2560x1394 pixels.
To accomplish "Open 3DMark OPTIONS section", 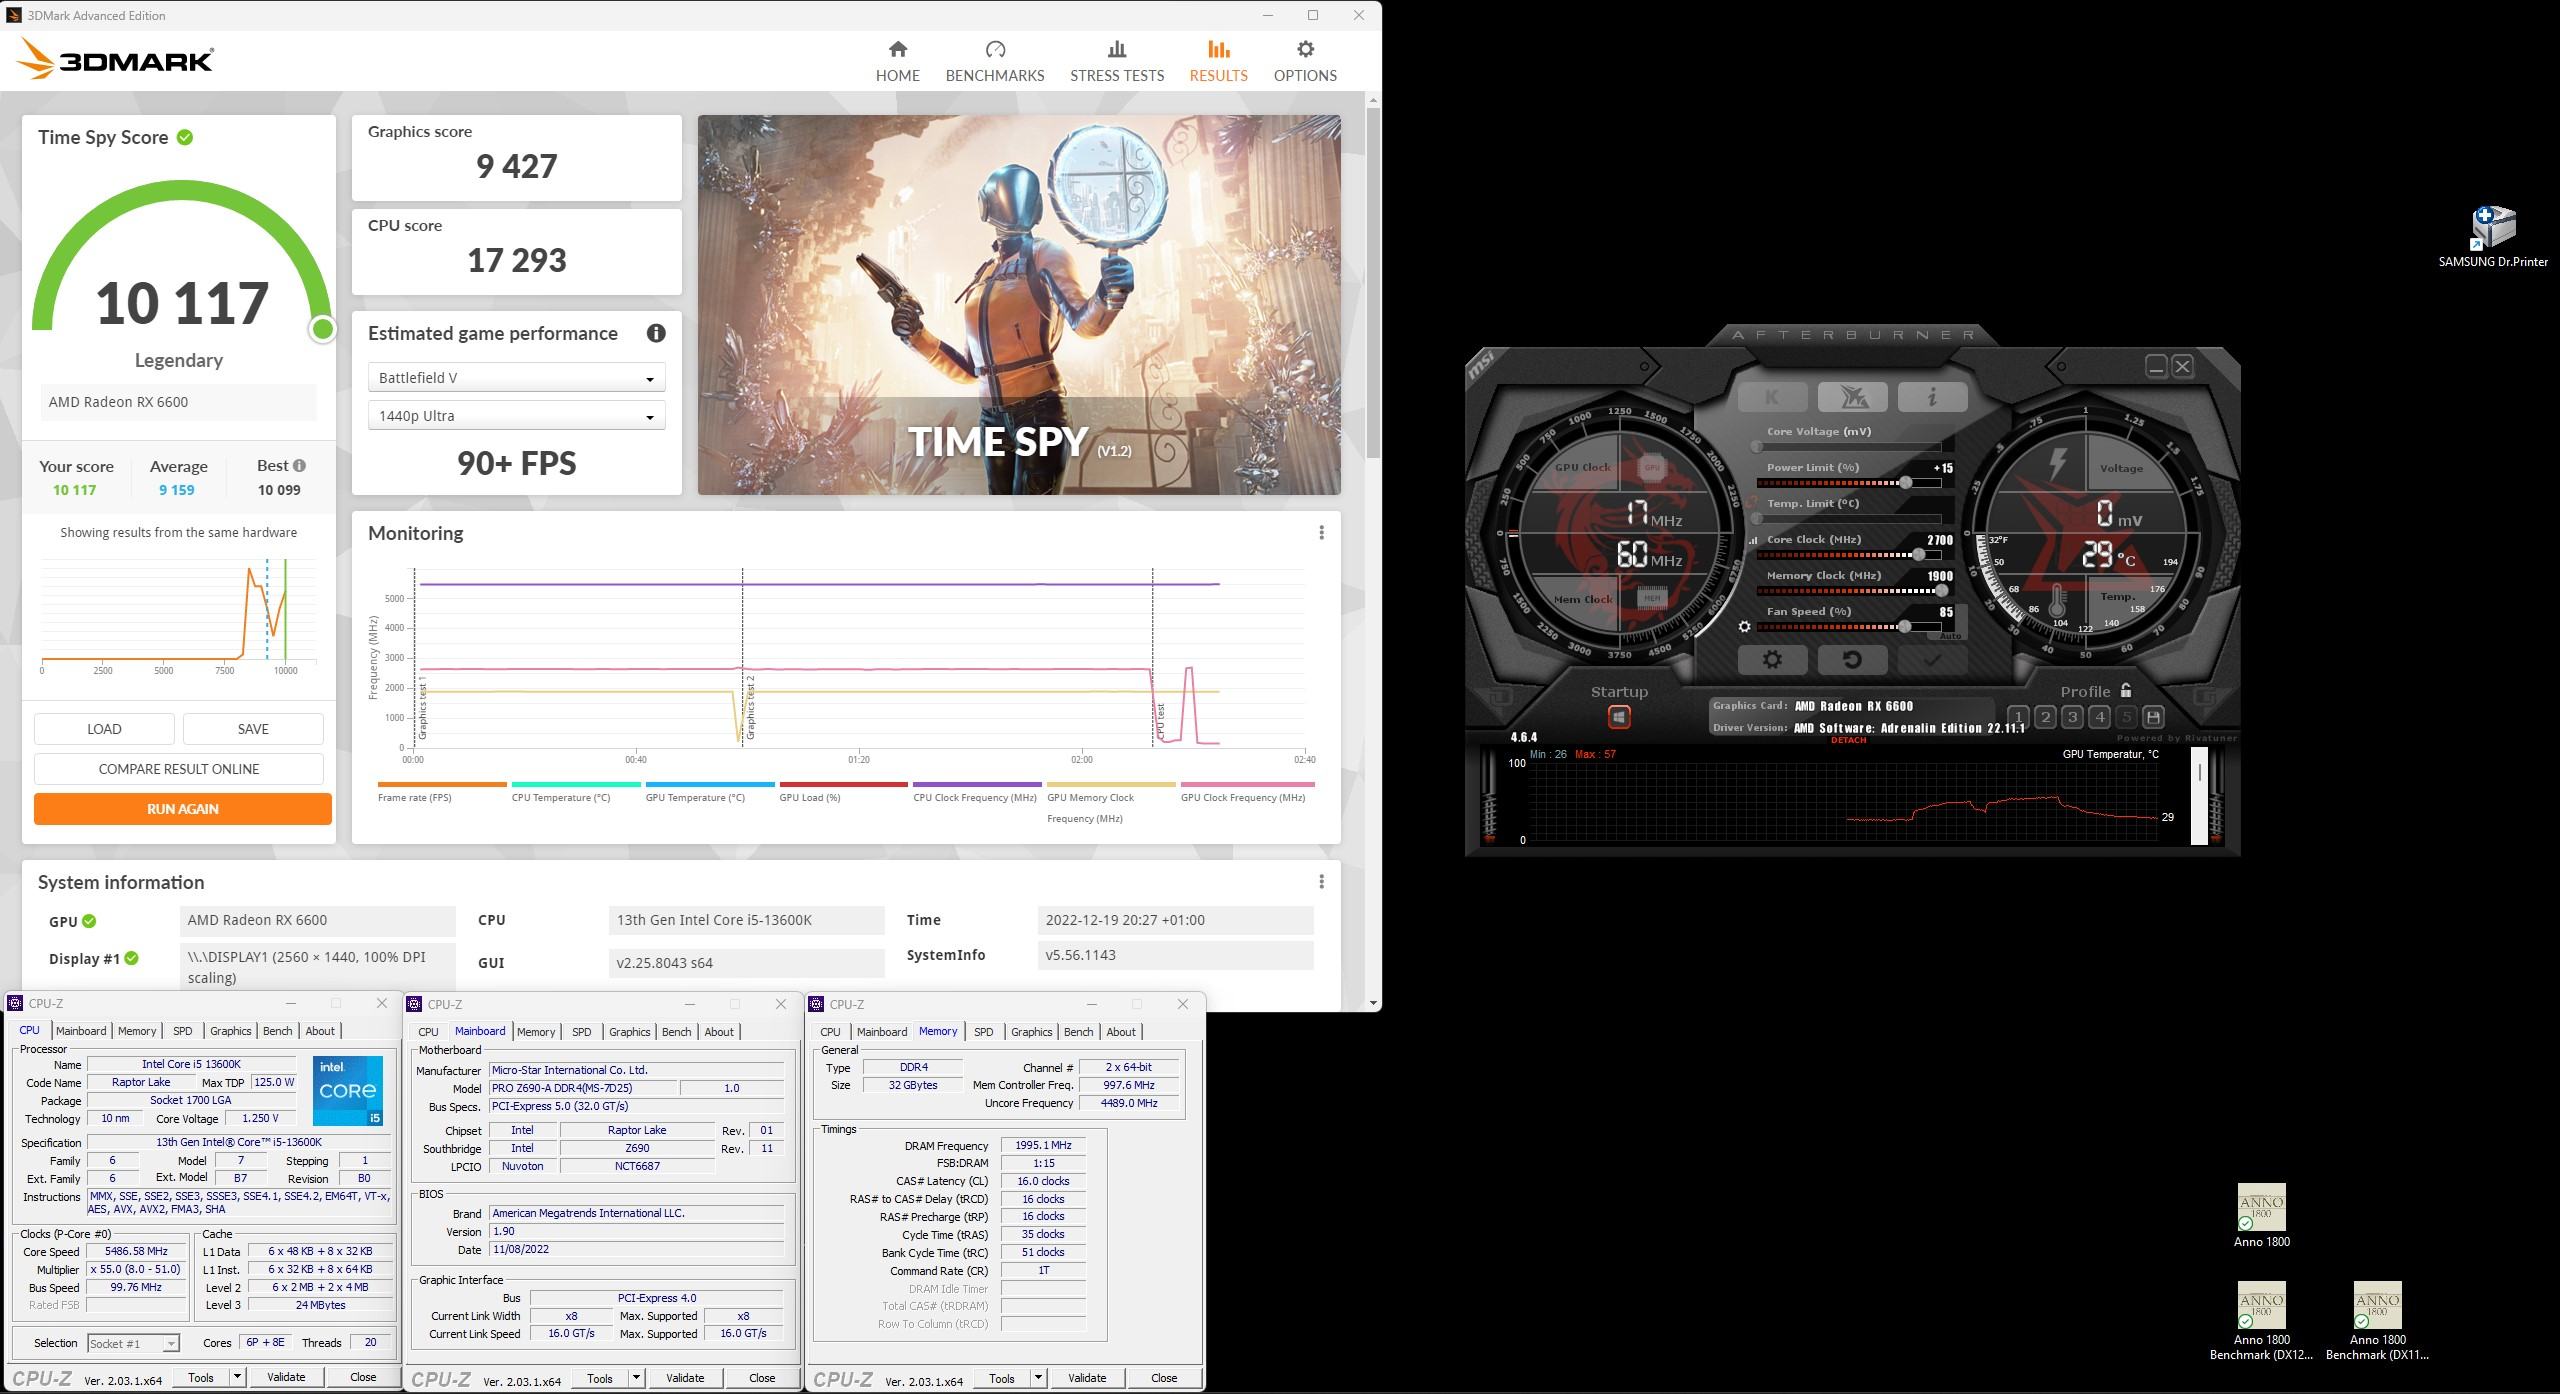I will [x=1305, y=62].
